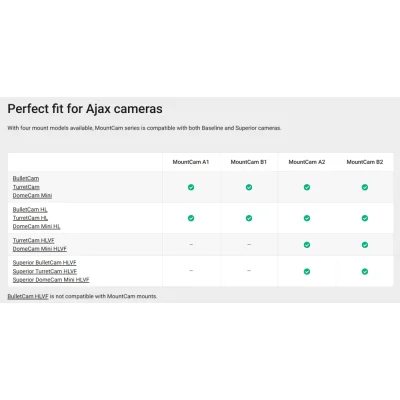
Task: Click the MountCam B2 checkmark in the BulletCam HL row
Action: (365, 218)
